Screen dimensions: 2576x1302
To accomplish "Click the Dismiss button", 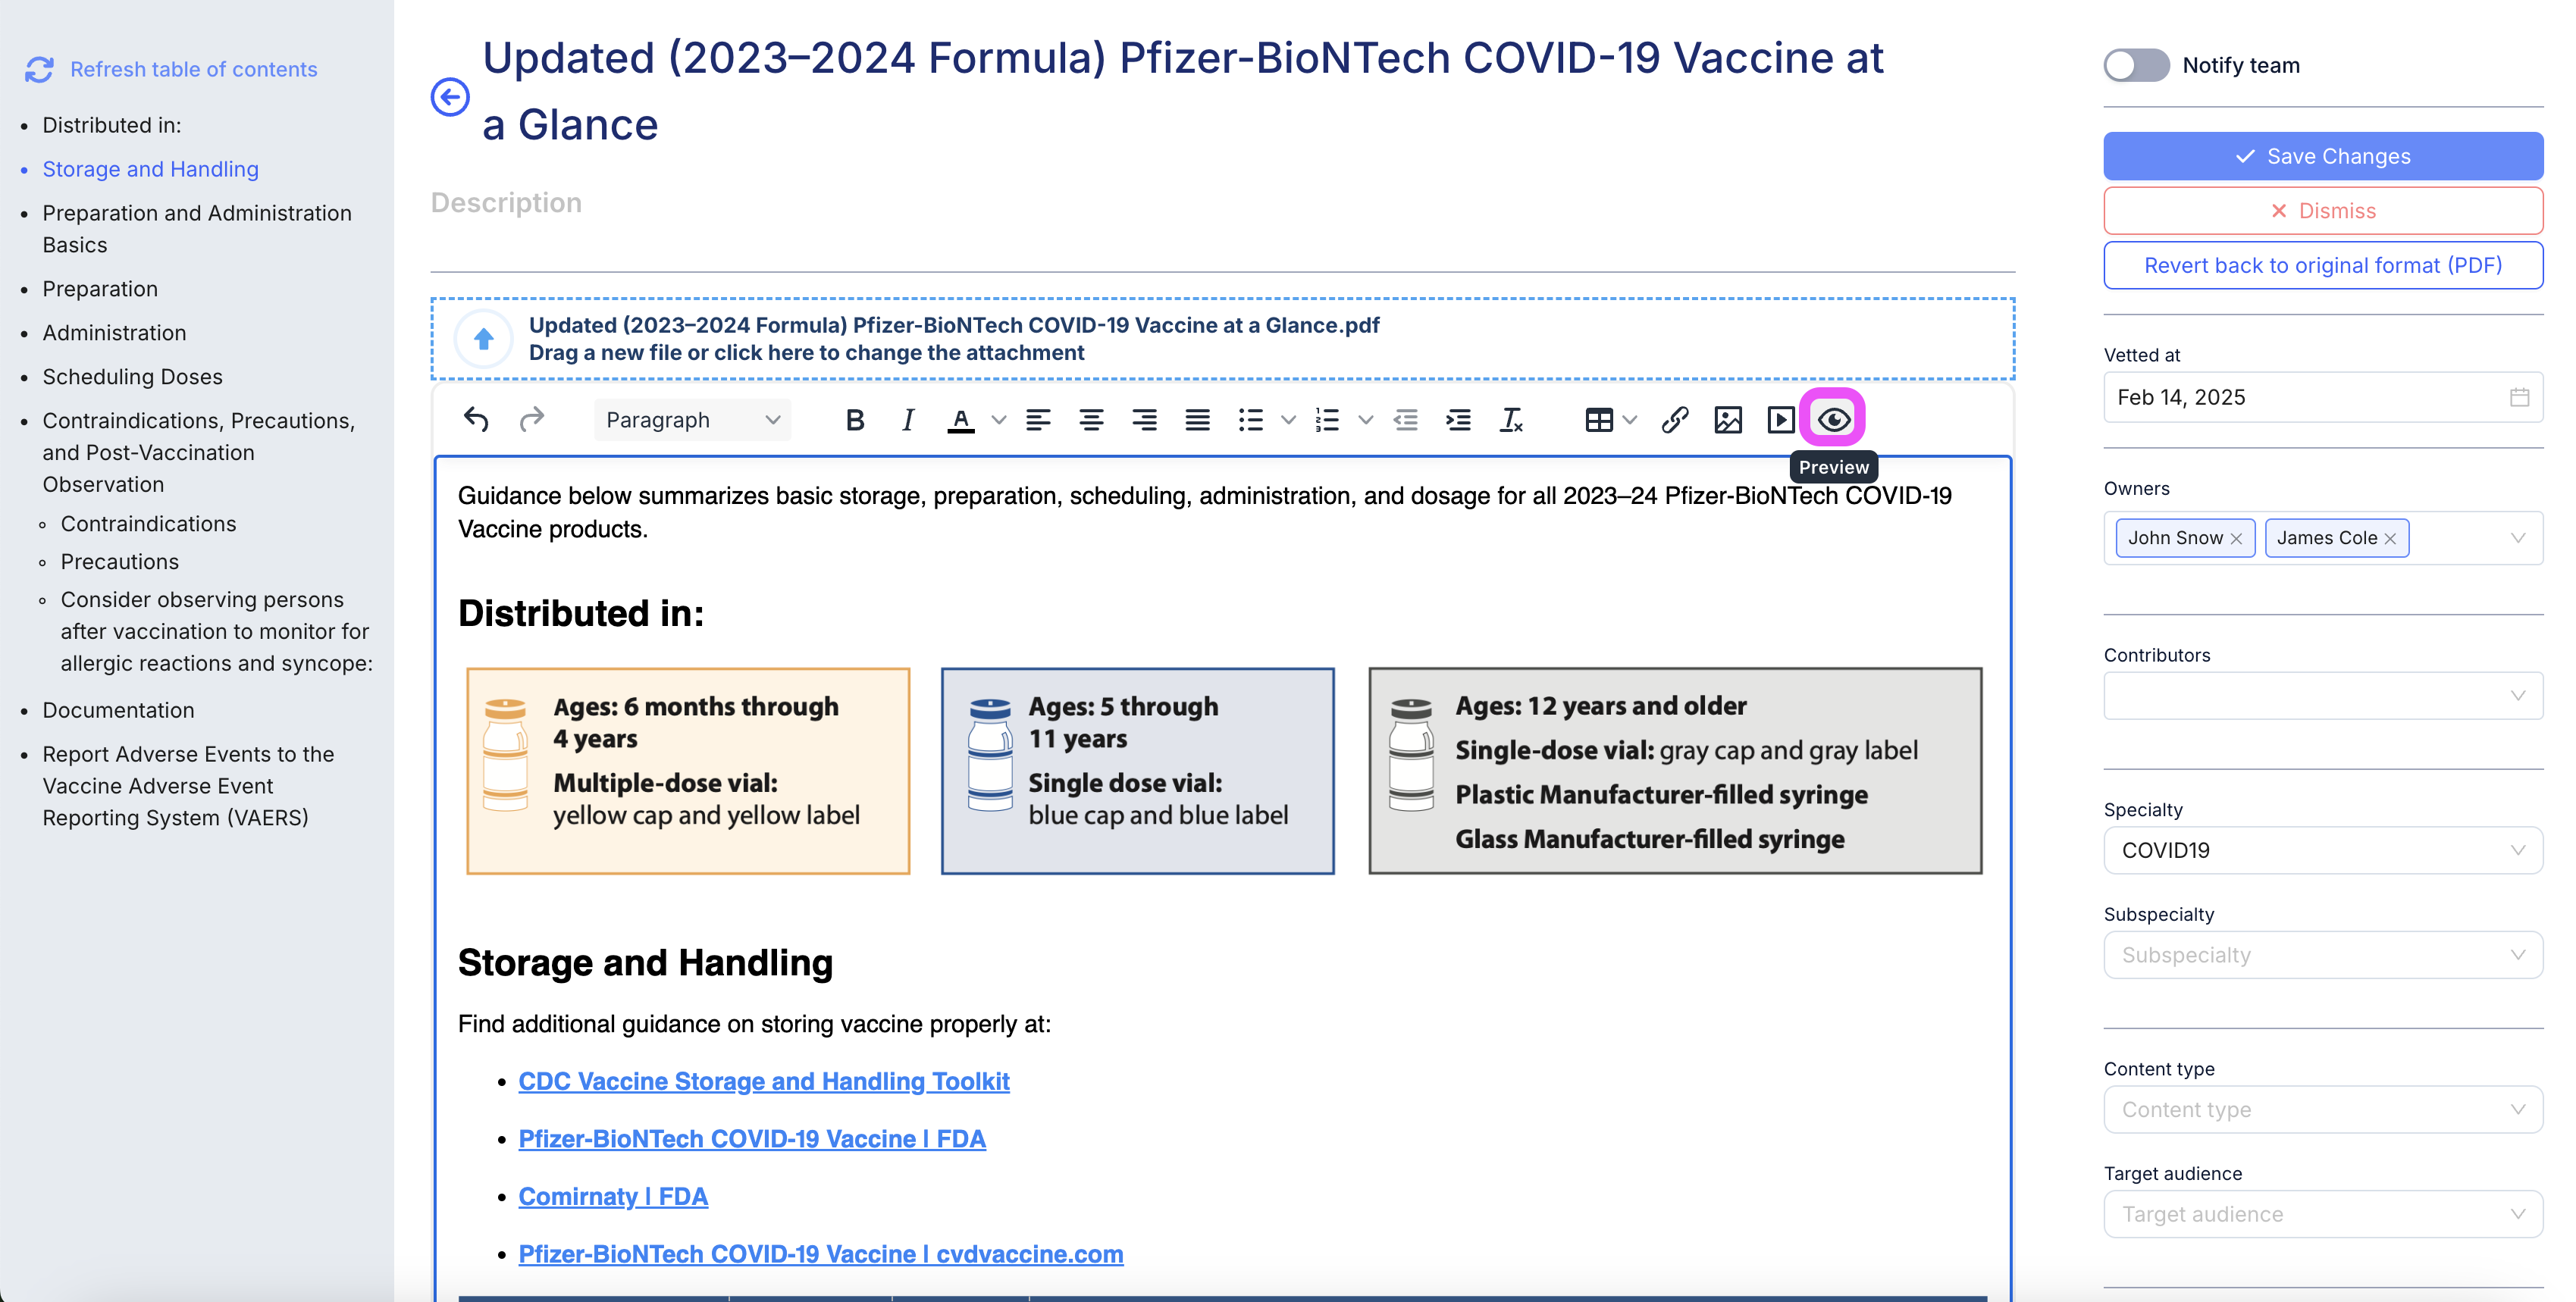I will (2323, 211).
